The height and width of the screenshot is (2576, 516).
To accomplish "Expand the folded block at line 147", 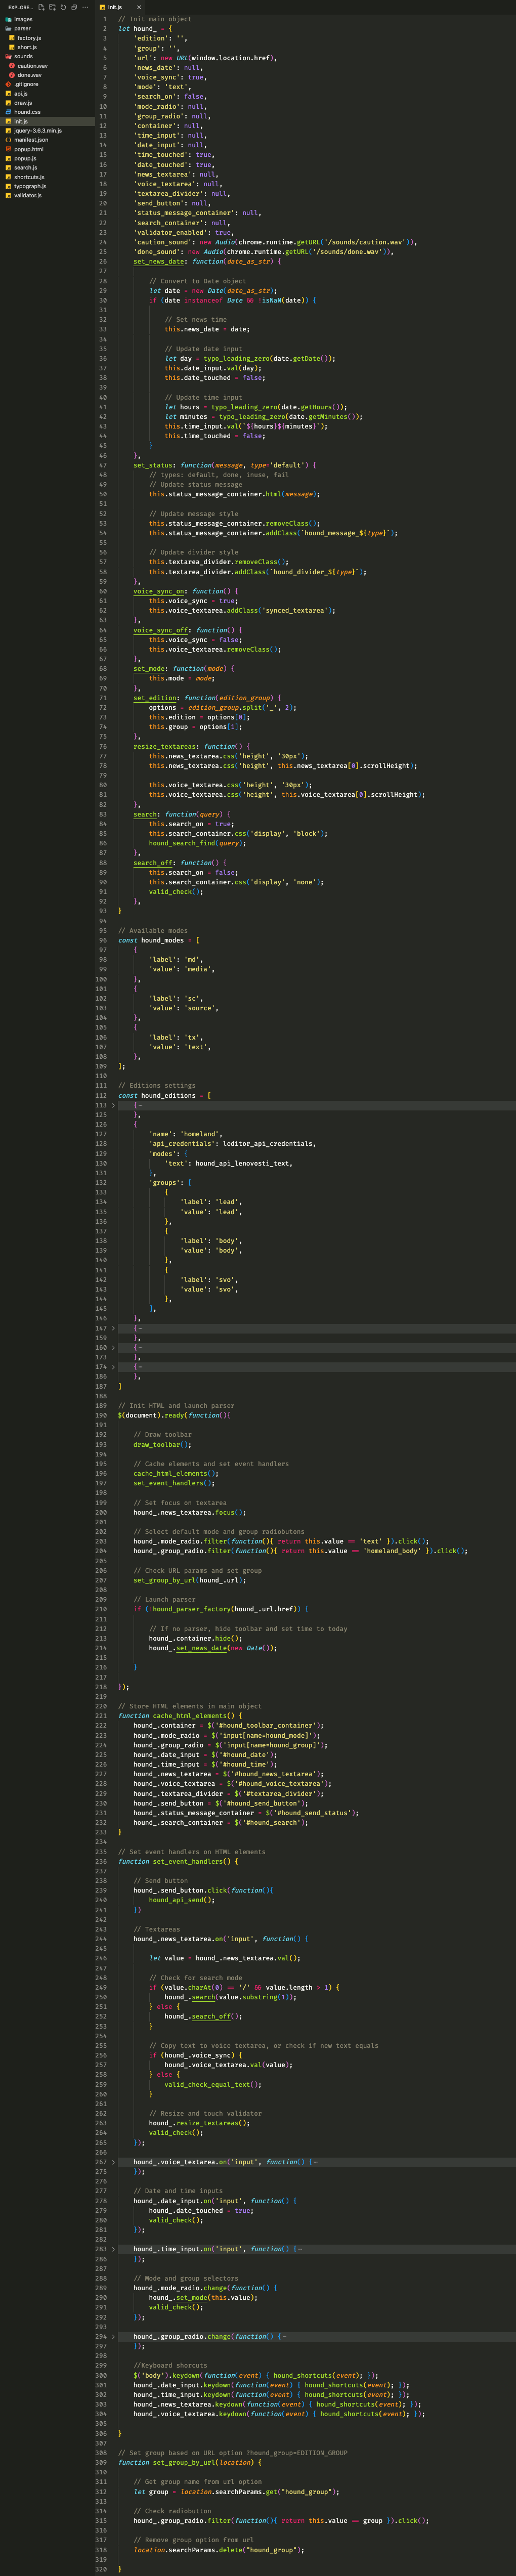I will pyautogui.click(x=113, y=1328).
